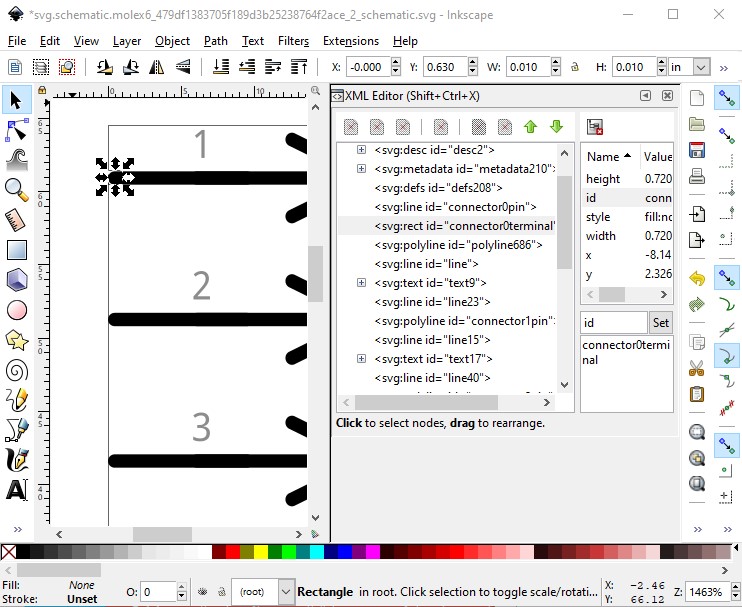The image size is (742, 607).
Task: Expand the svg:text text9 node
Action: click(x=361, y=282)
